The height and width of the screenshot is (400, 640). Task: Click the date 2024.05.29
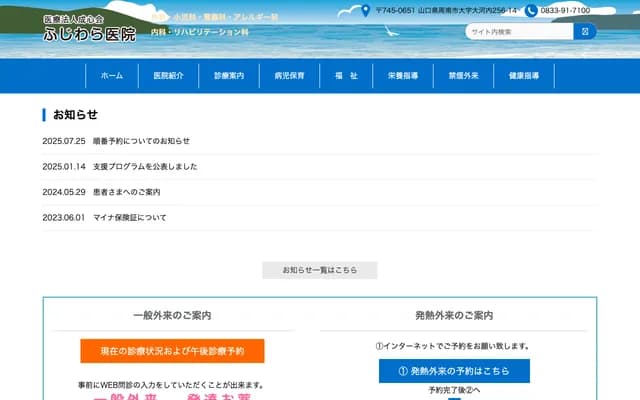64,192
